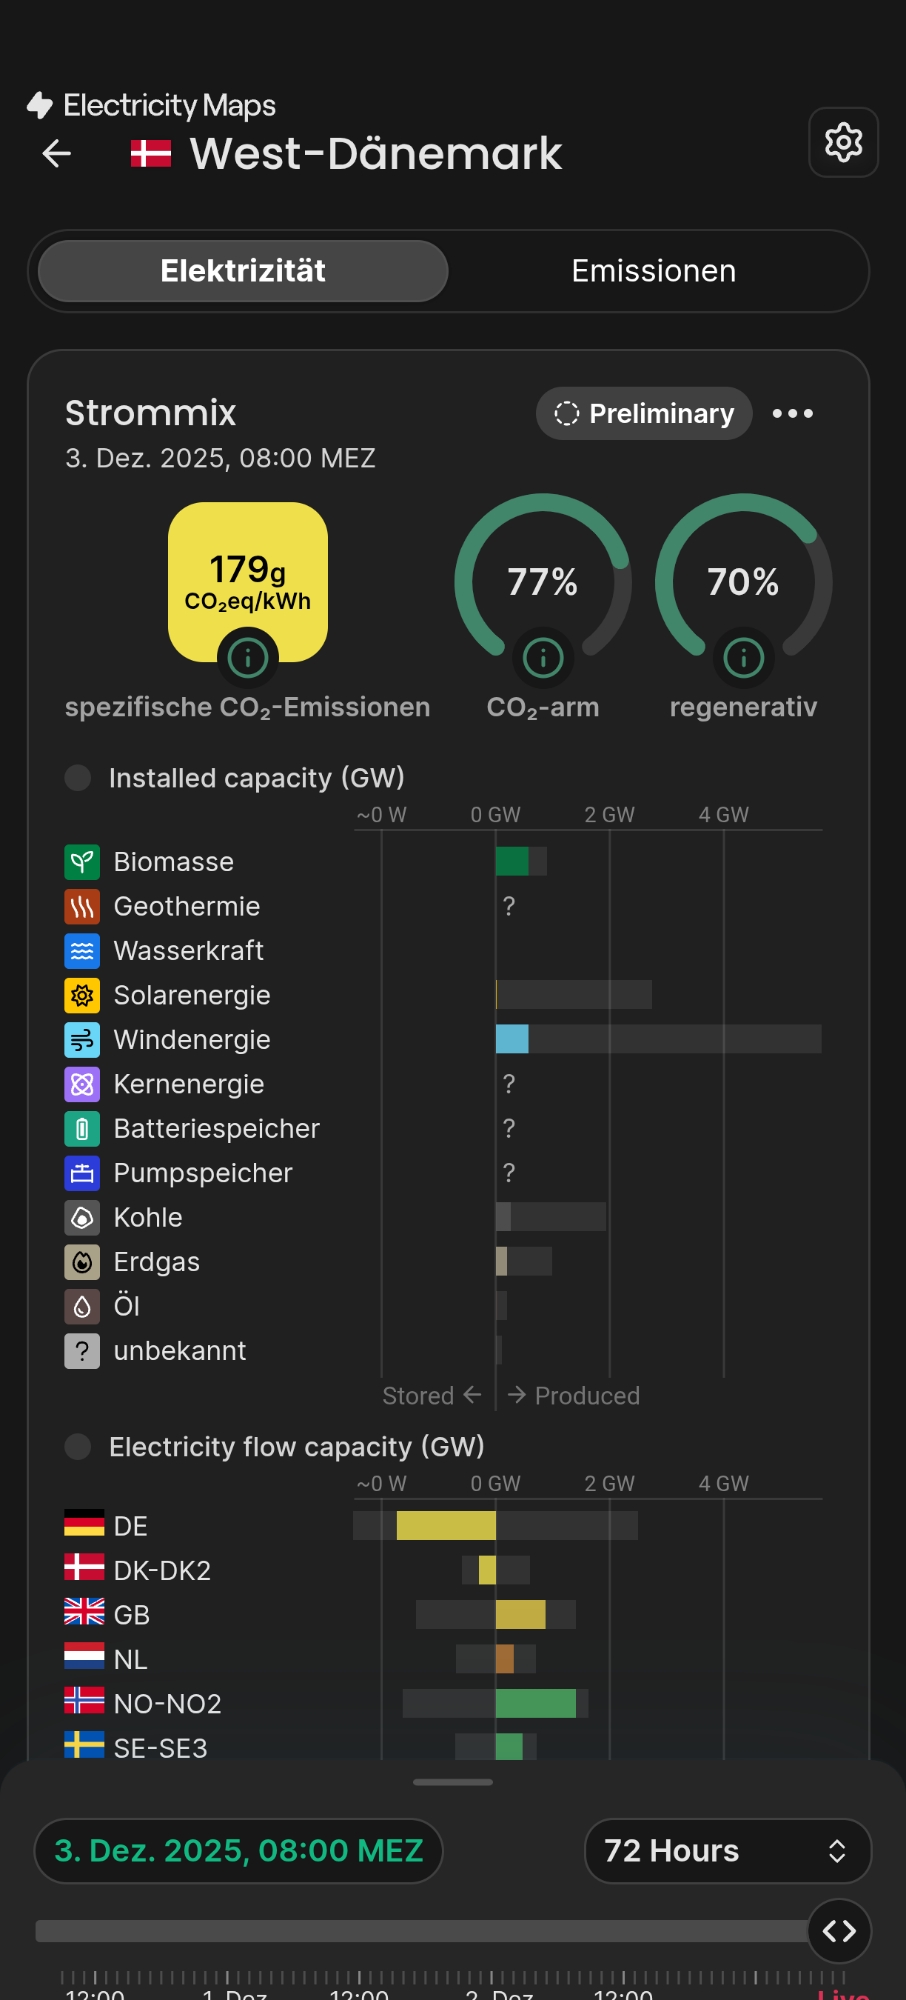Click the Solarenergie sun icon

[x=82, y=995]
